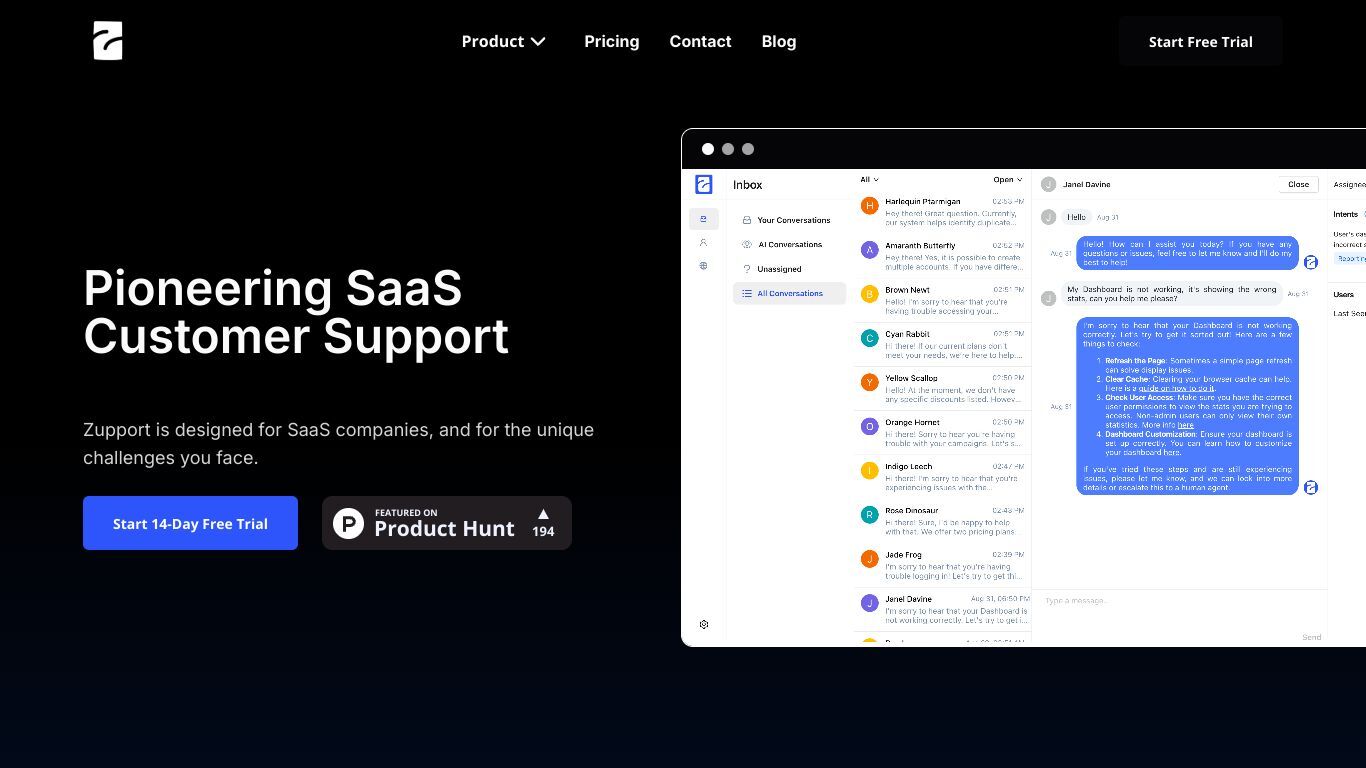Click the teal R avatar for Rosa Dinosaur
The image size is (1366, 768).
pyautogui.click(x=869, y=514)
